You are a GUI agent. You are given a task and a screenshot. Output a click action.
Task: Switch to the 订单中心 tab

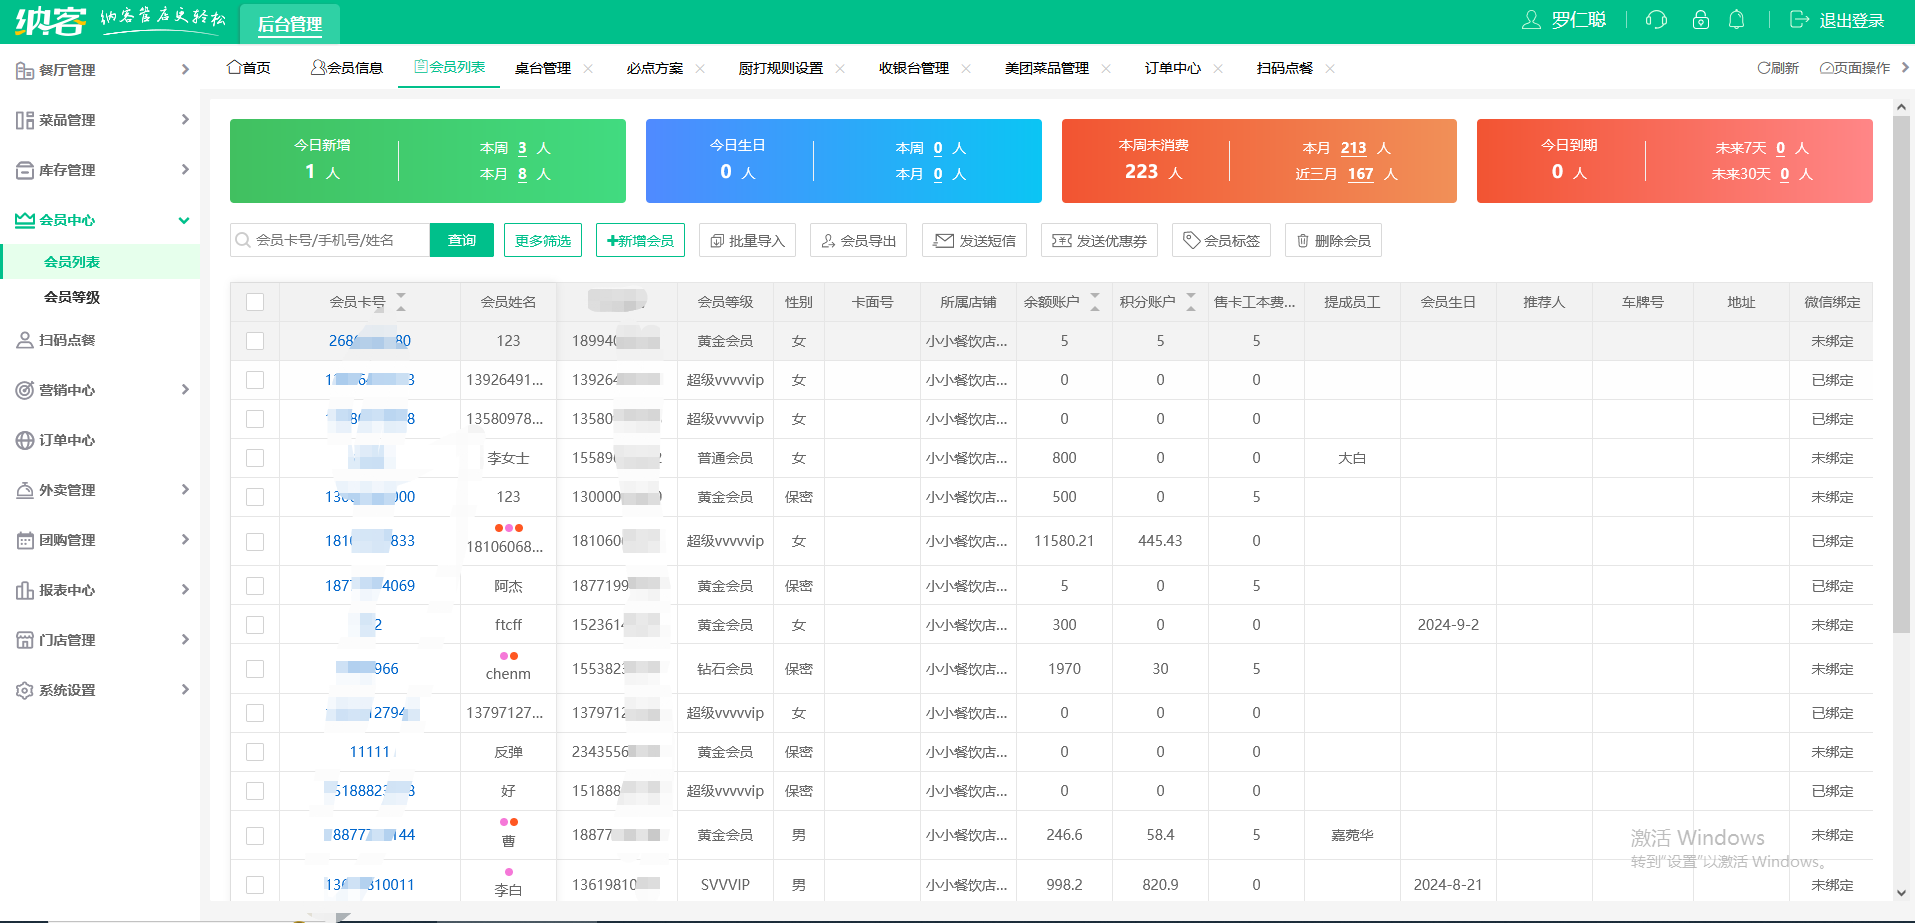[1172, 68]
